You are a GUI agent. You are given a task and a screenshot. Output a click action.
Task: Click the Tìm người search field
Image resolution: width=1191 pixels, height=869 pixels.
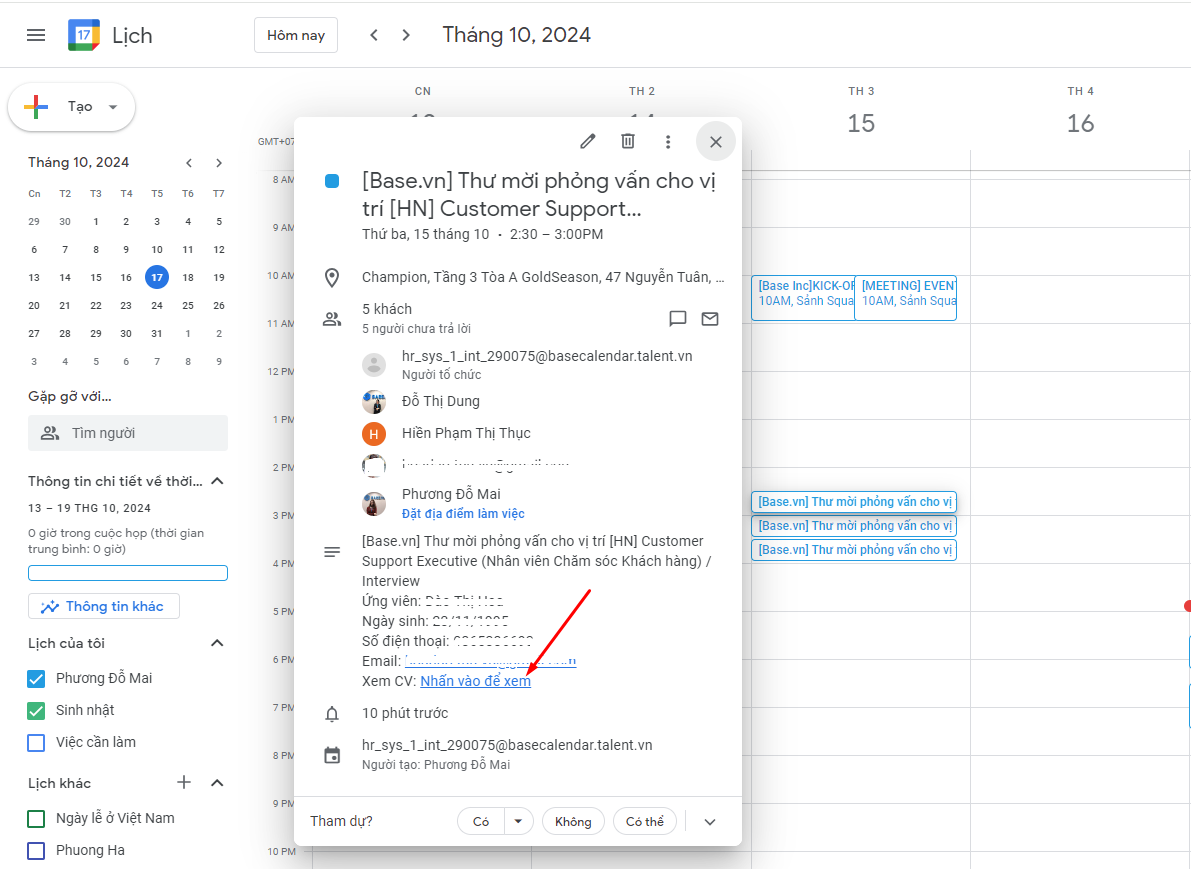[x=128, y=433]
